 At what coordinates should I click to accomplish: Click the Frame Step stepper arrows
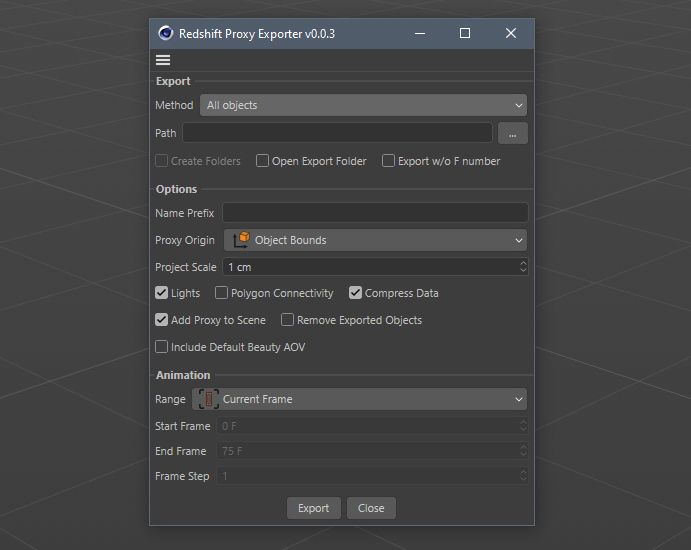tap(523, 476)
